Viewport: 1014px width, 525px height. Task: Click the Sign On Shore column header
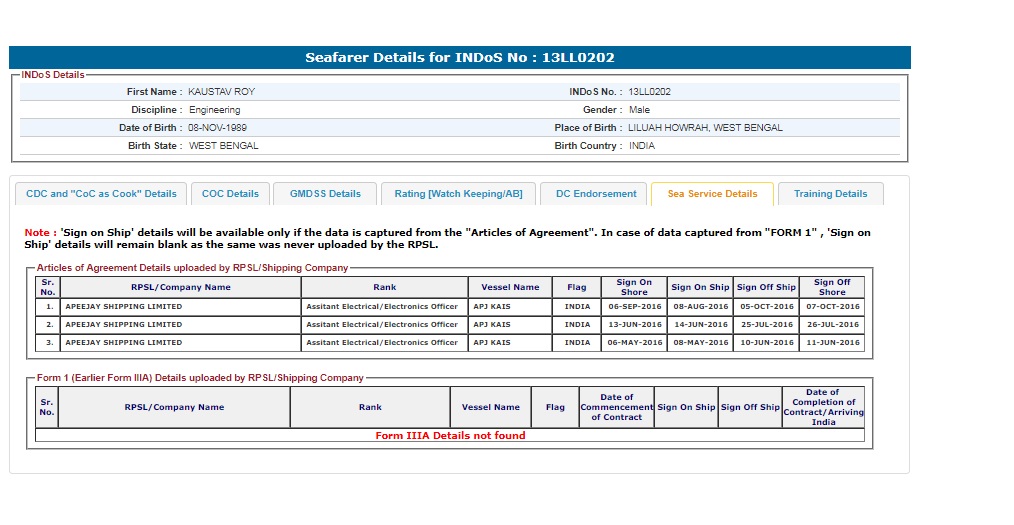pos(634,287)
